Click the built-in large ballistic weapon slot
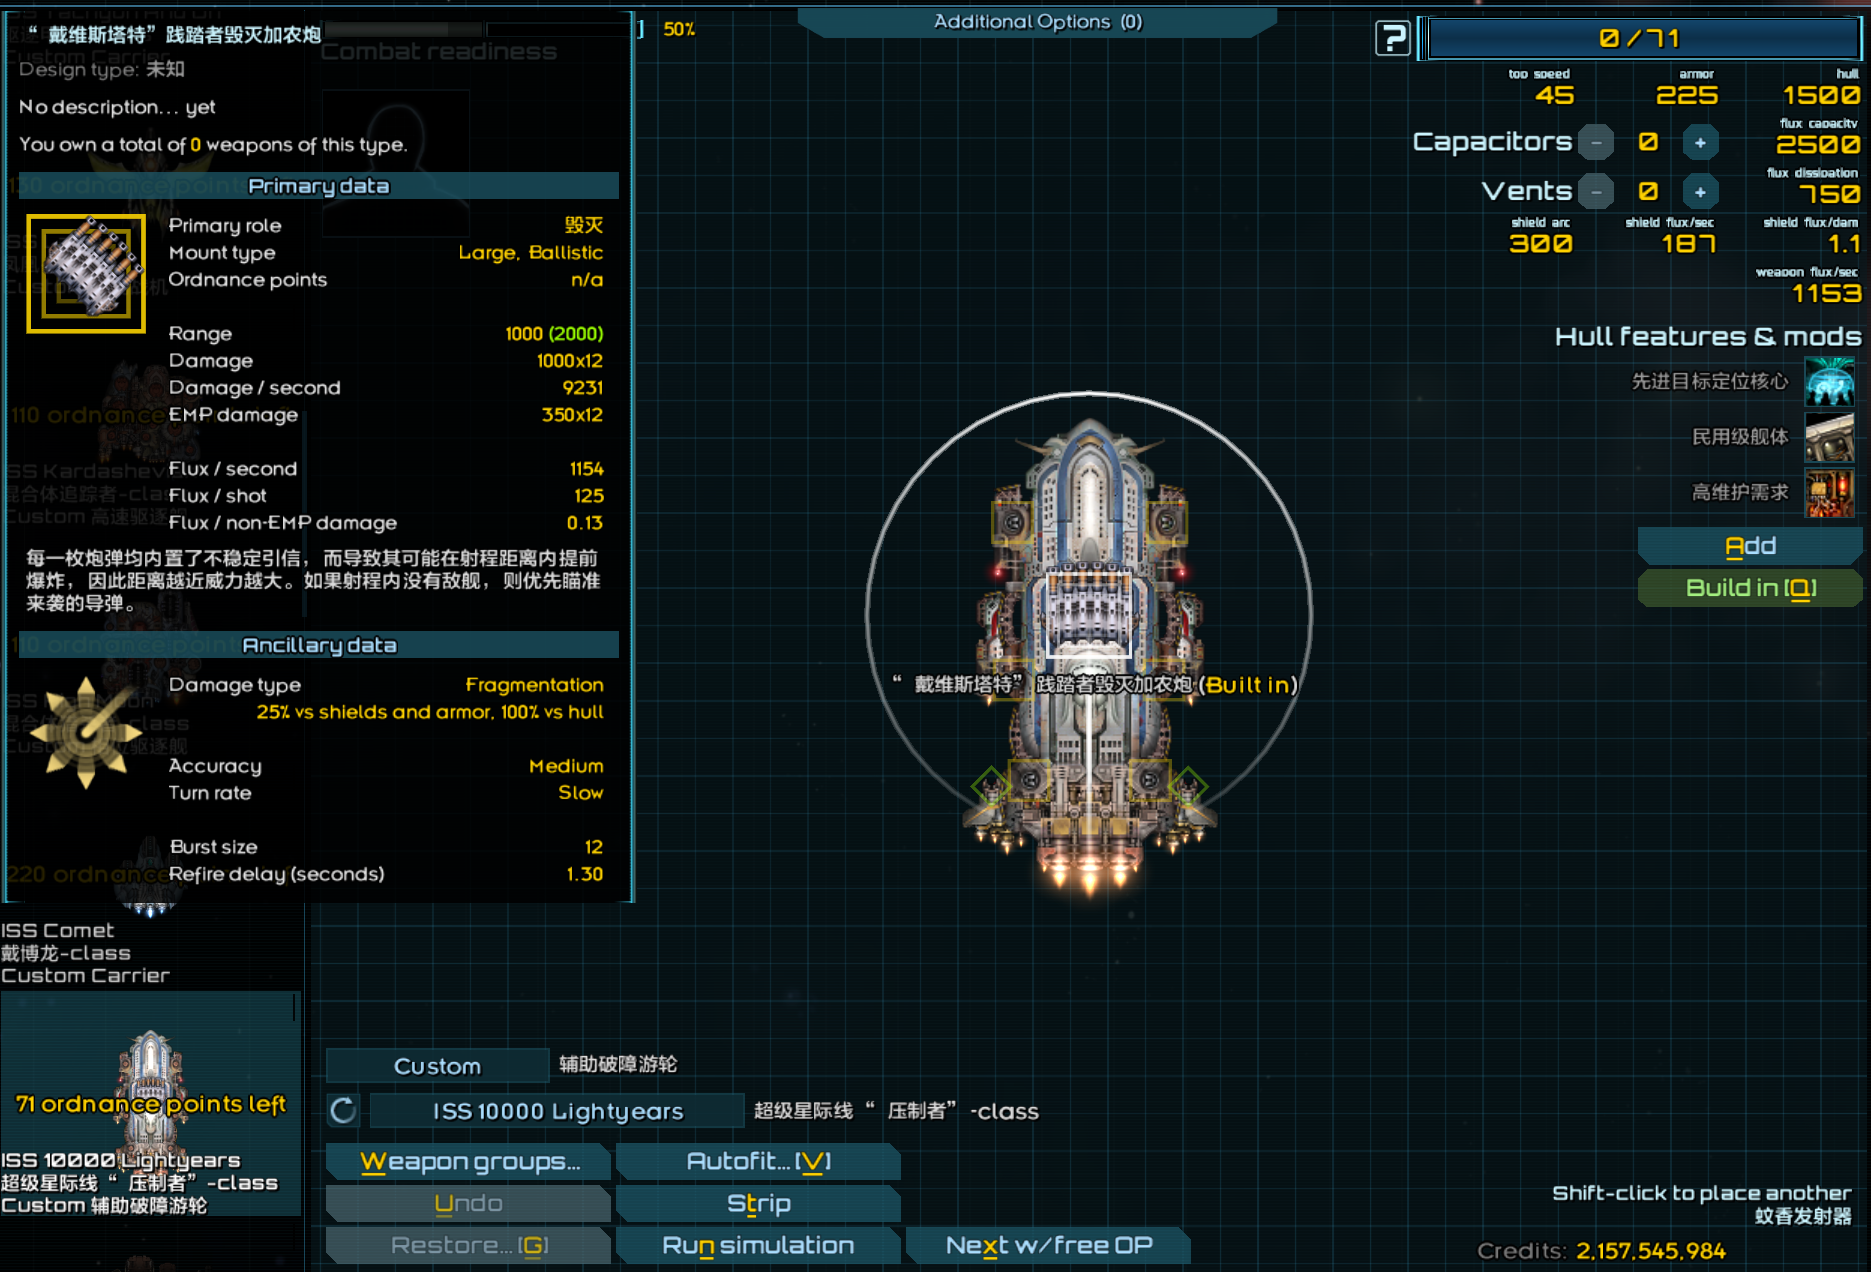Screen dimensions: 1871x1272 tap(1088, 613)
